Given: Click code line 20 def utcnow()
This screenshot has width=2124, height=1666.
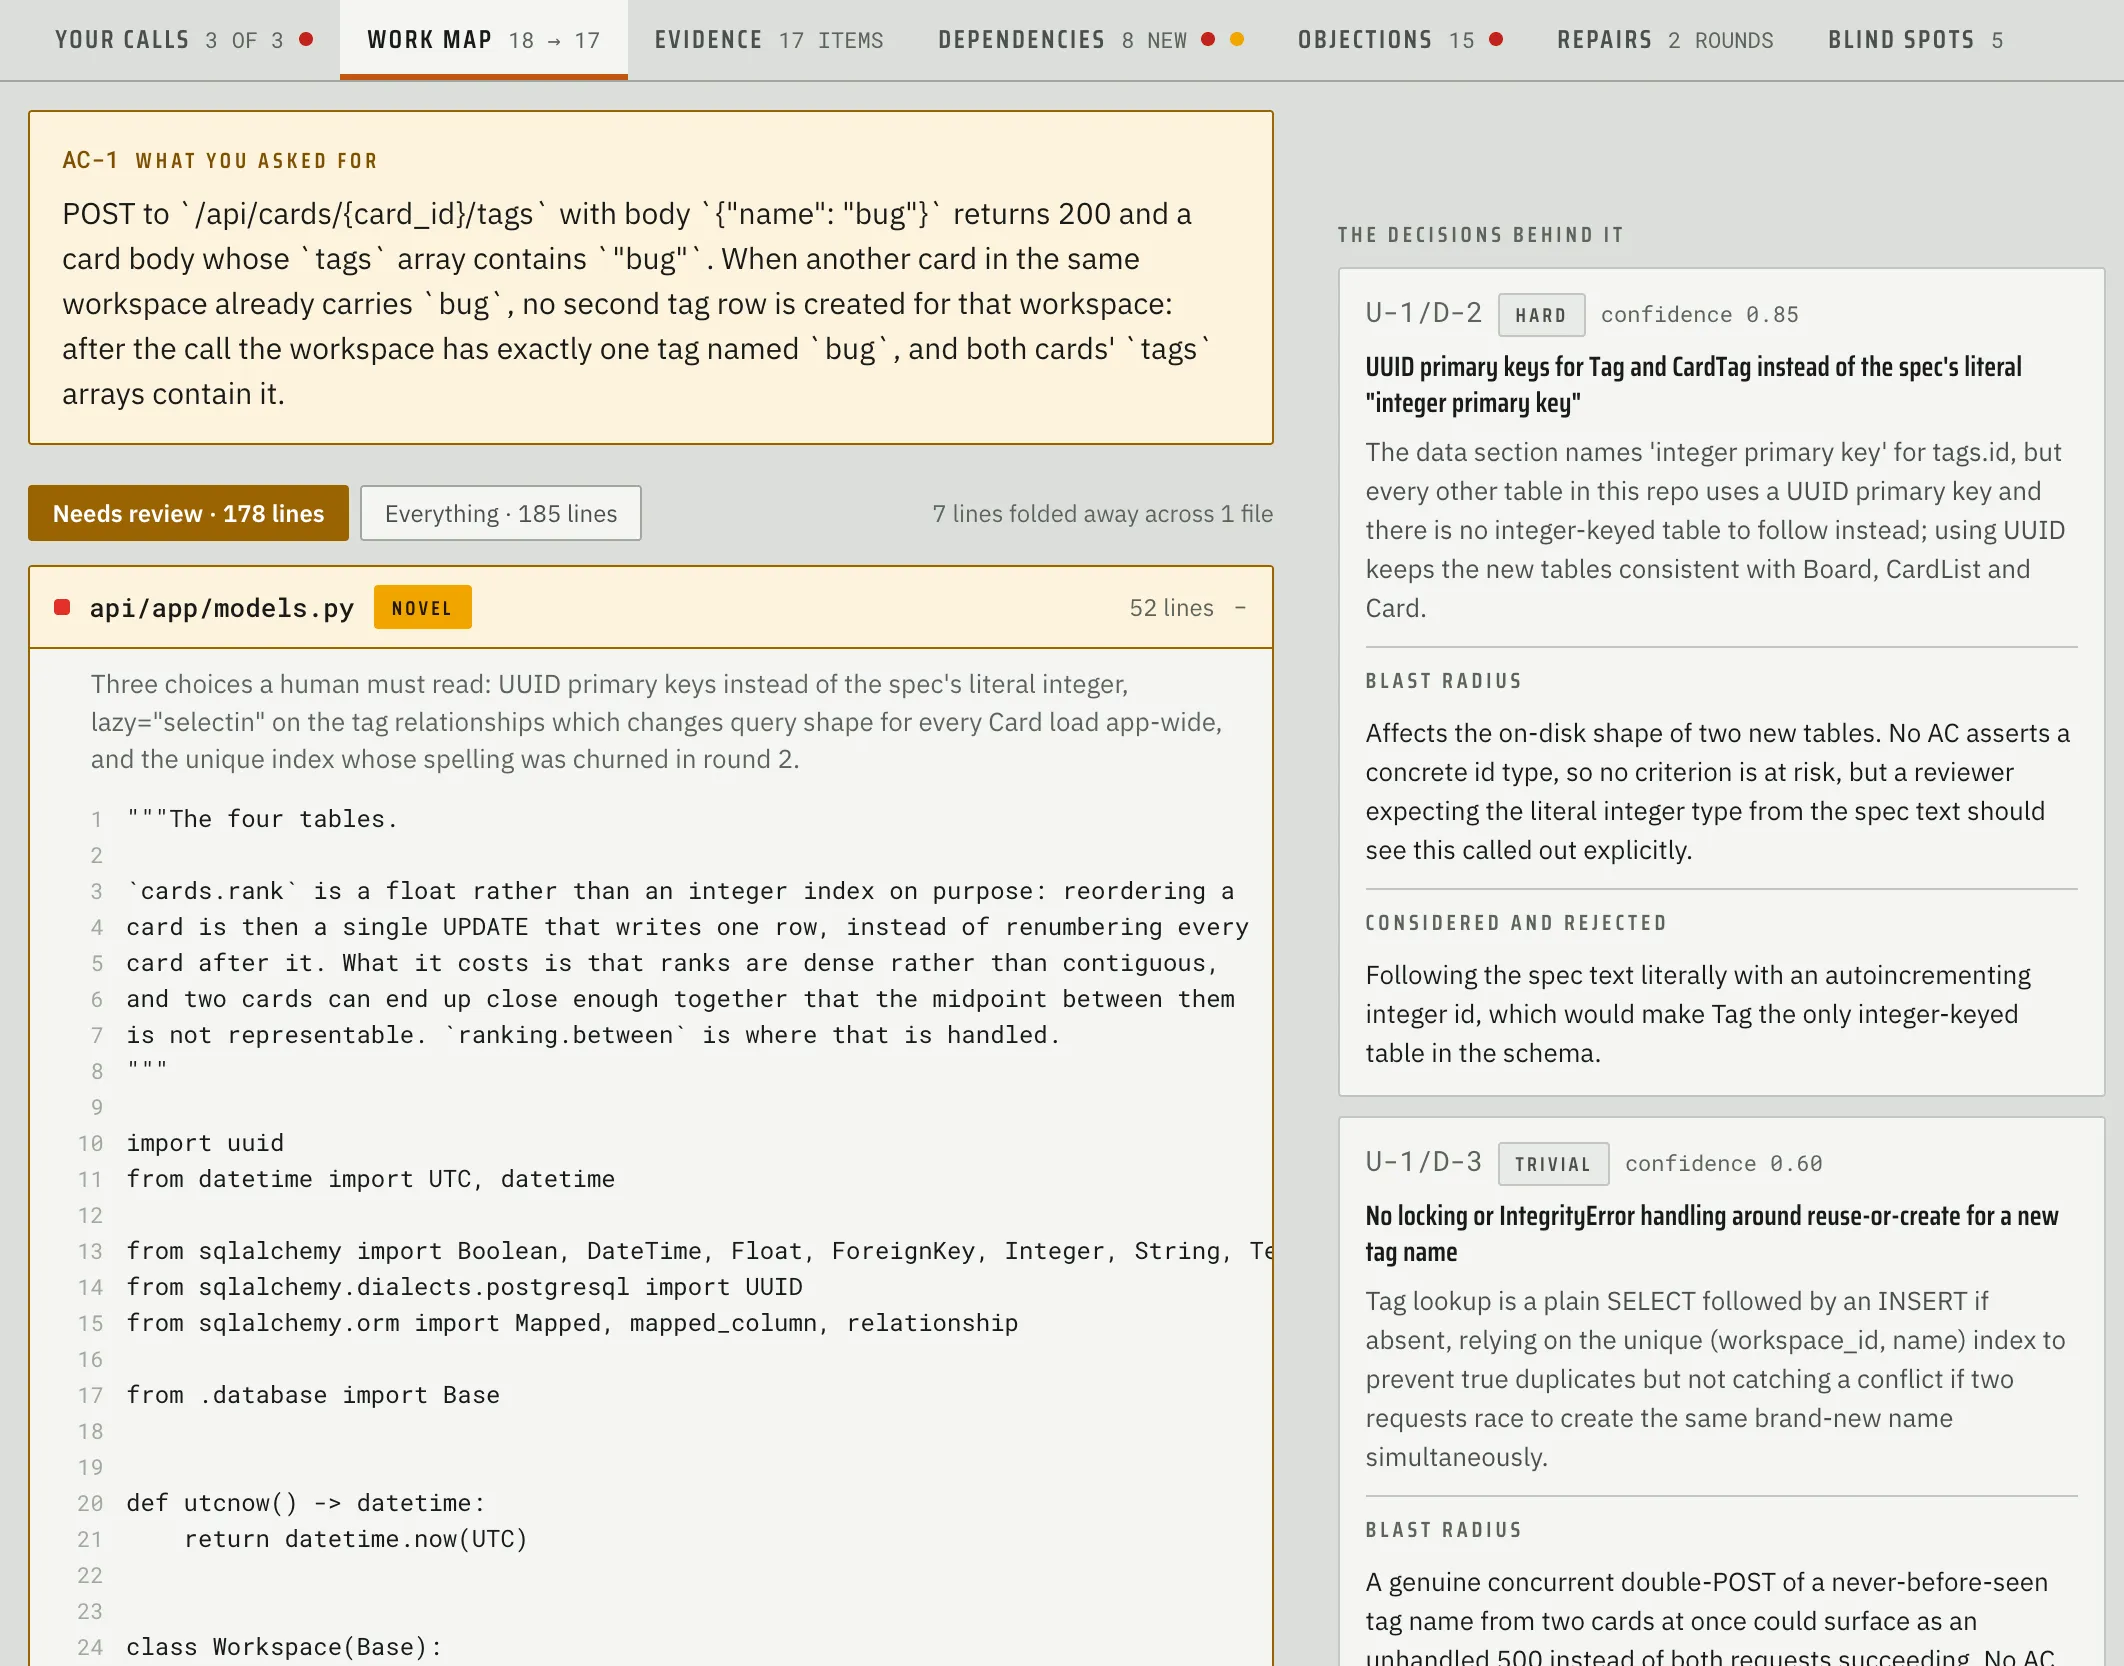Looking at the screenshot, I should (305, 1503).
